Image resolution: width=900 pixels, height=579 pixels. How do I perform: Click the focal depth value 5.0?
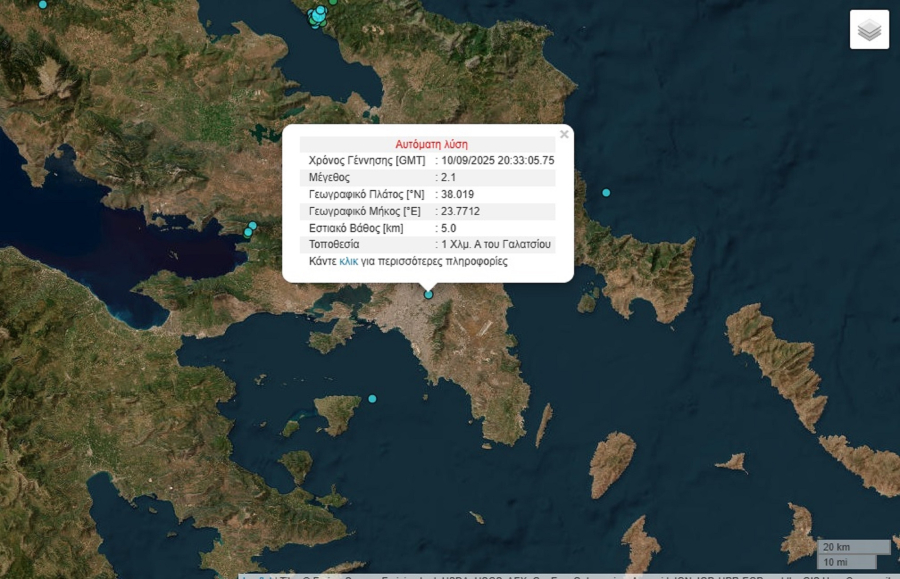coord(448,227)
